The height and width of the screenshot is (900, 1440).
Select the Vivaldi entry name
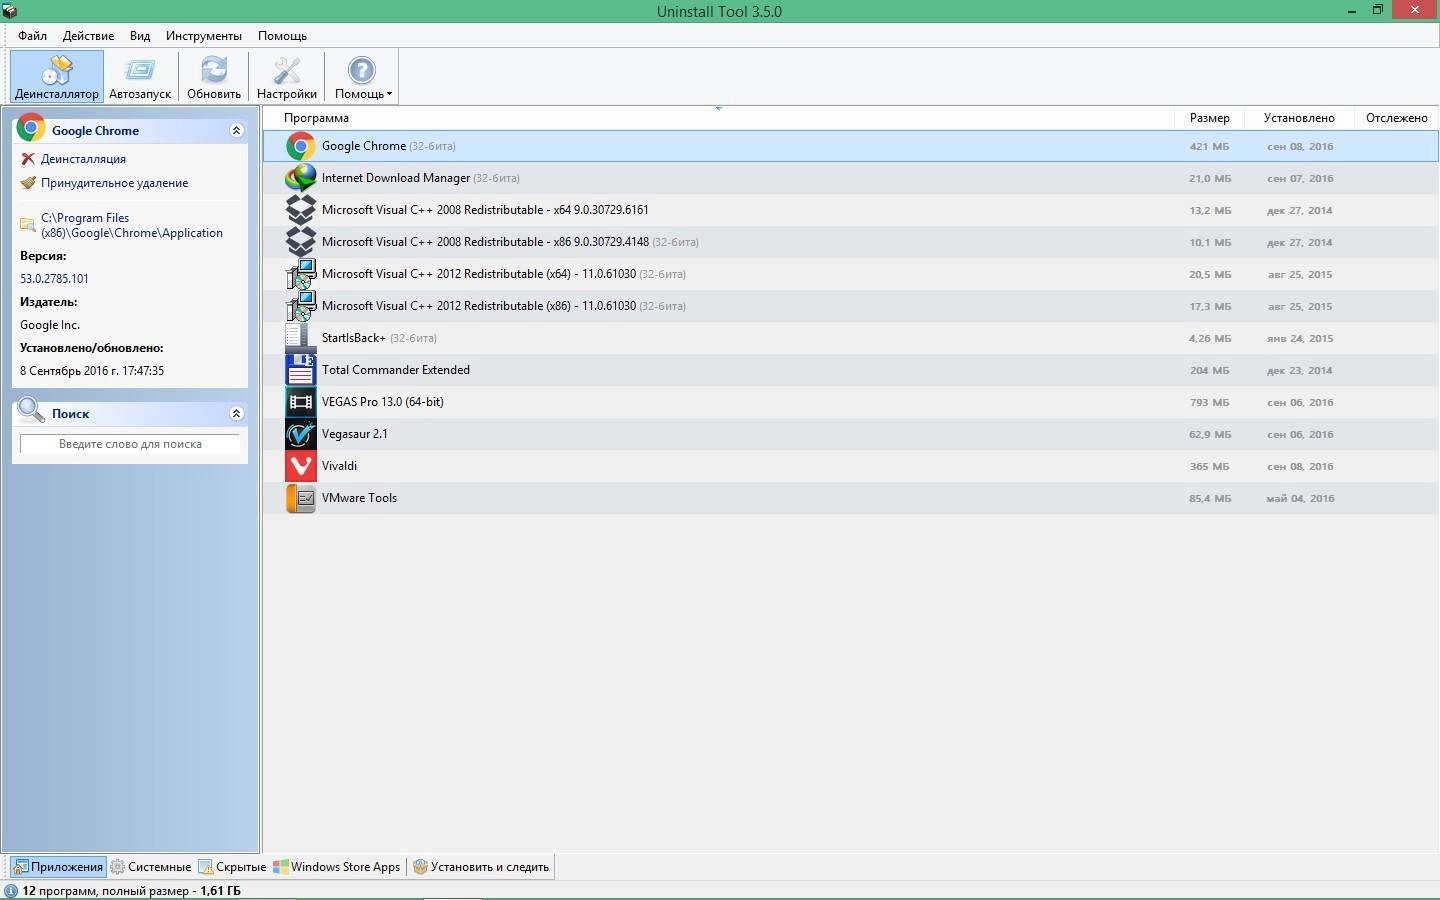coord(339,466)
